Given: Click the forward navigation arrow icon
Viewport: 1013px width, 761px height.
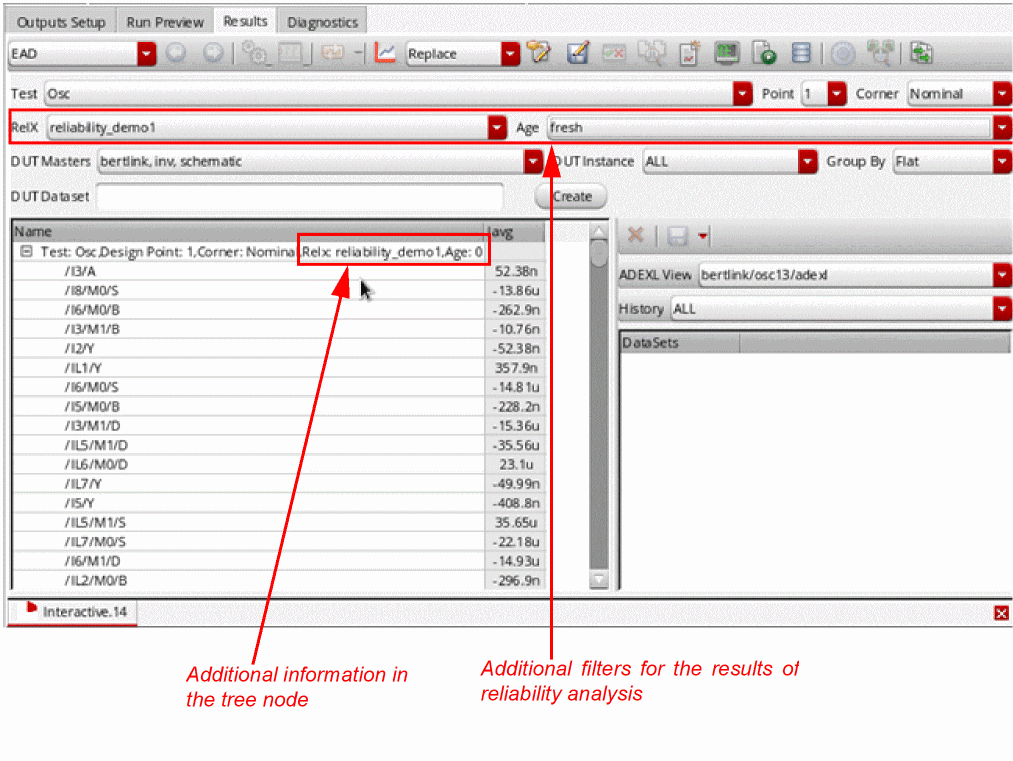Looking at the screenshot, I should pyautogui.click(x=213, y=53).
